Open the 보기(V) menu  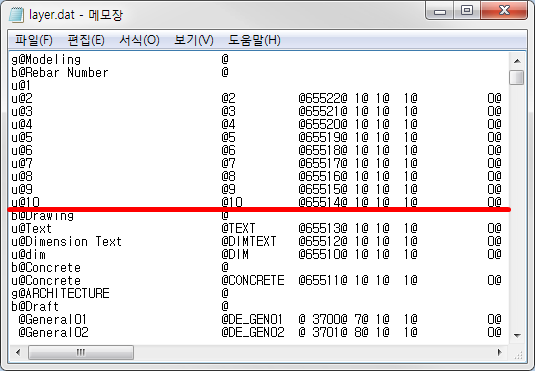pyautogui.click(x=193, y=40)
